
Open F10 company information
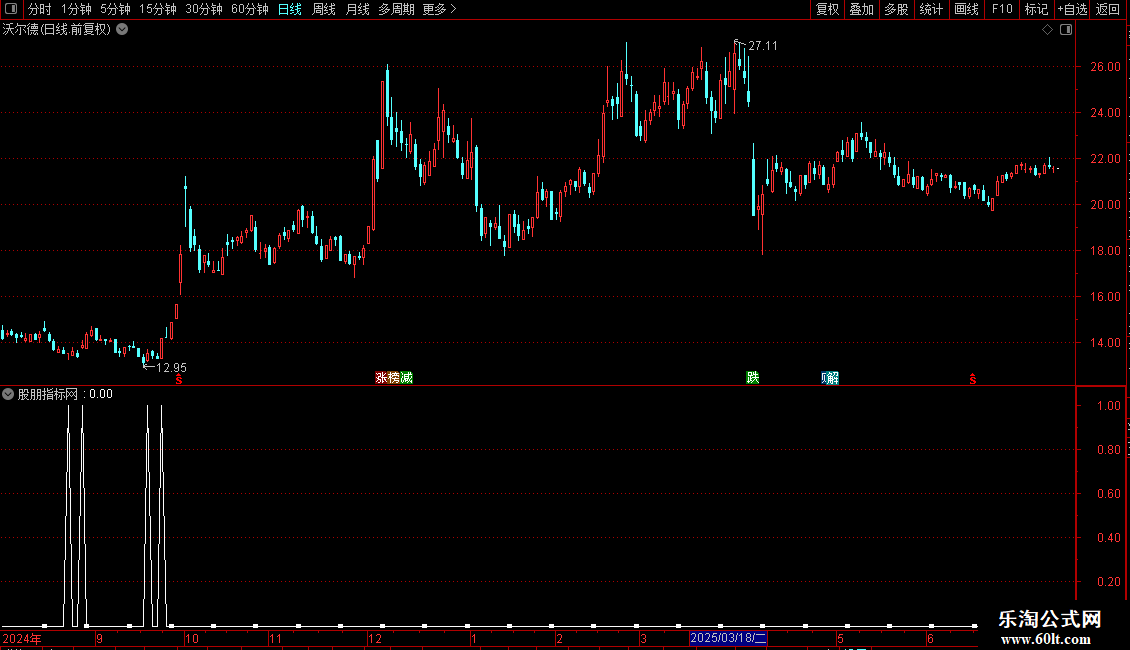(1002, 9)
